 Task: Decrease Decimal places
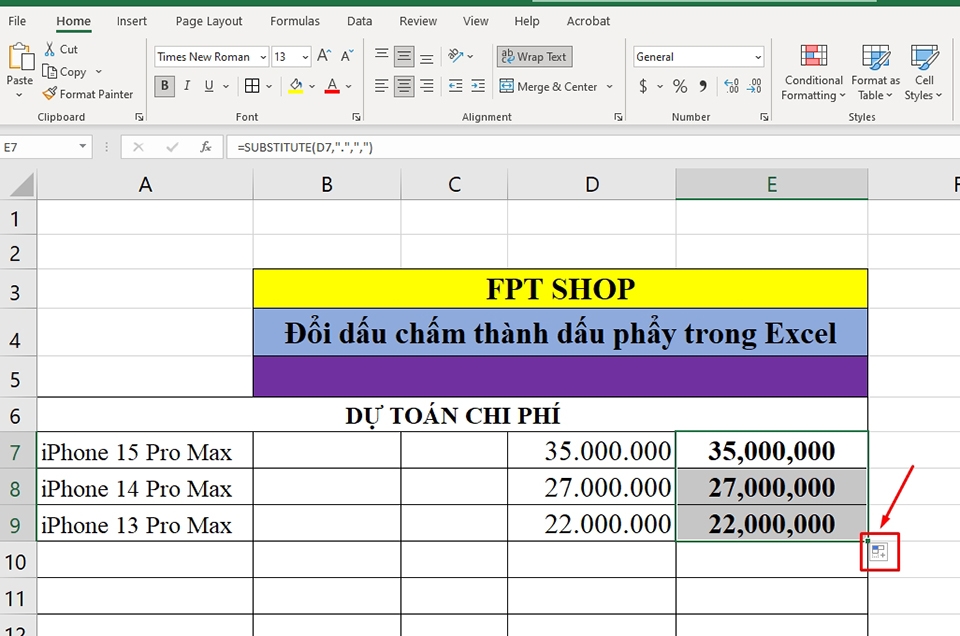point(754,86)
